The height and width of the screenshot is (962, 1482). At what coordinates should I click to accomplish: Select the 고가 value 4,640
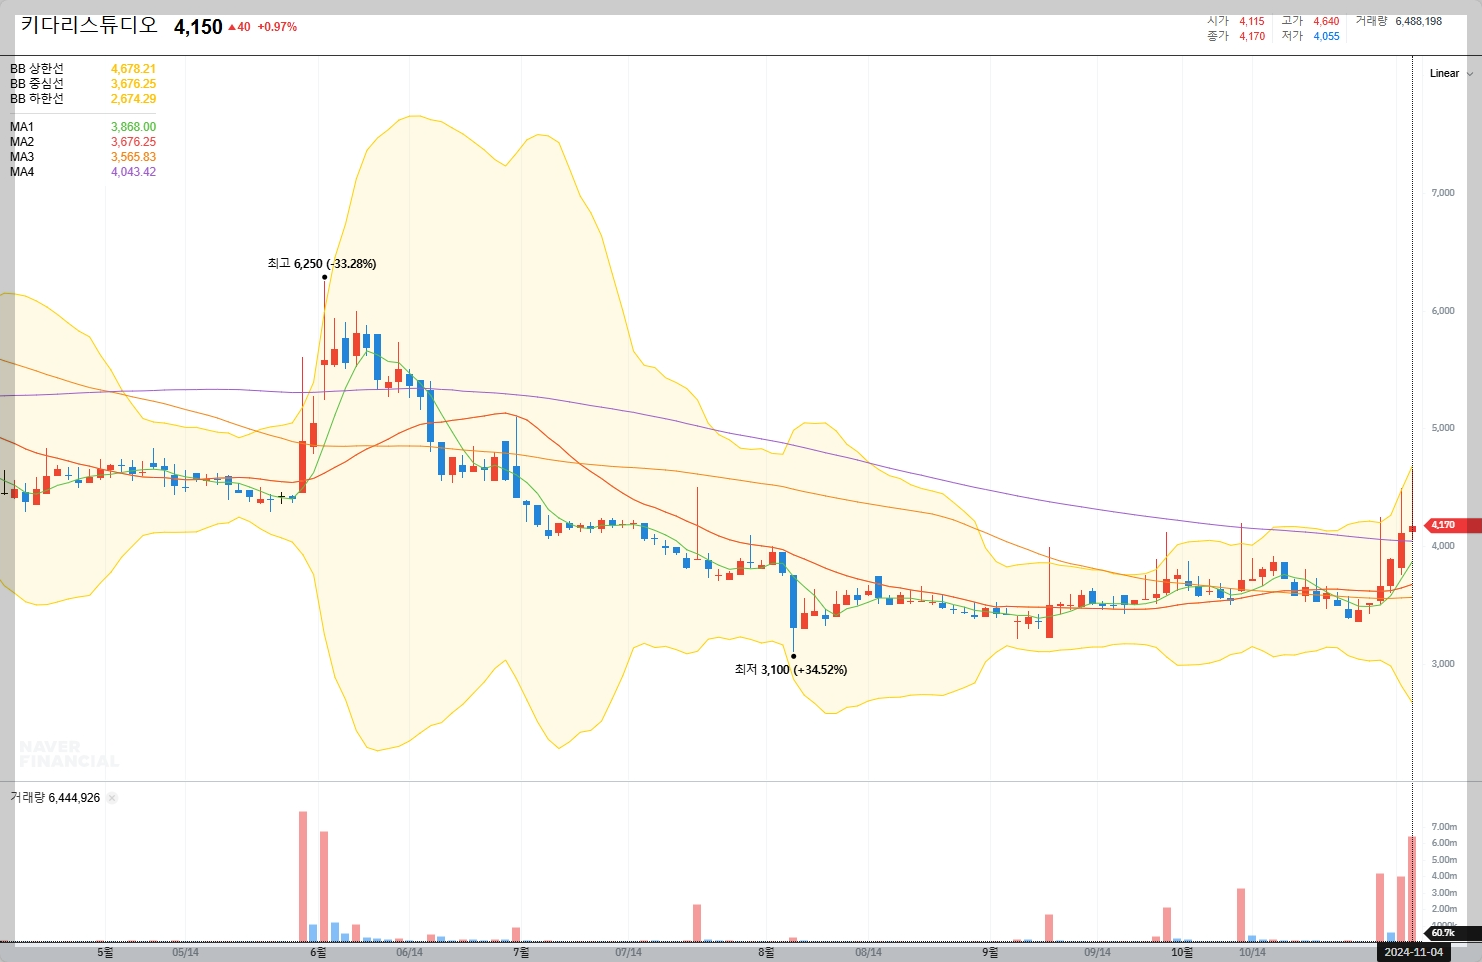click(x=1326, y=21)
